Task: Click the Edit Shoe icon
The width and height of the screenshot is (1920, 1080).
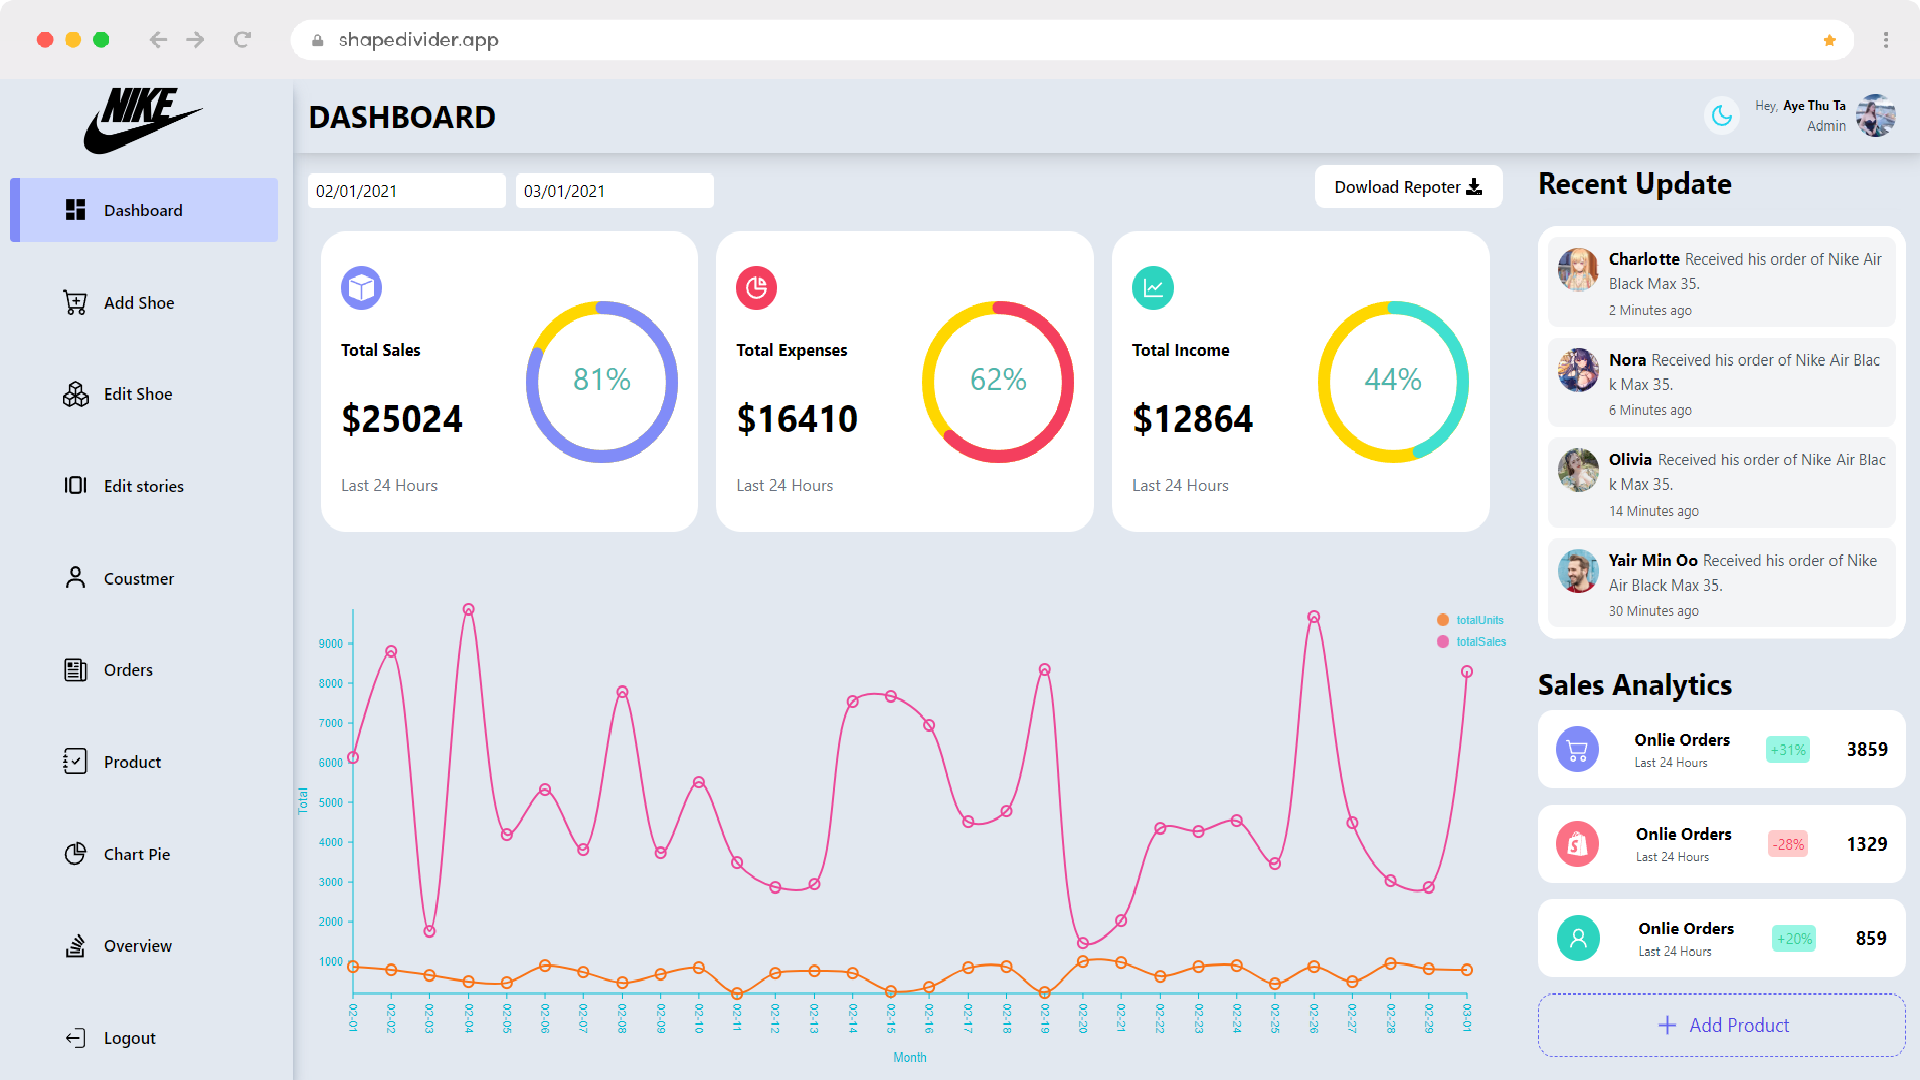Action: (75, 394)
